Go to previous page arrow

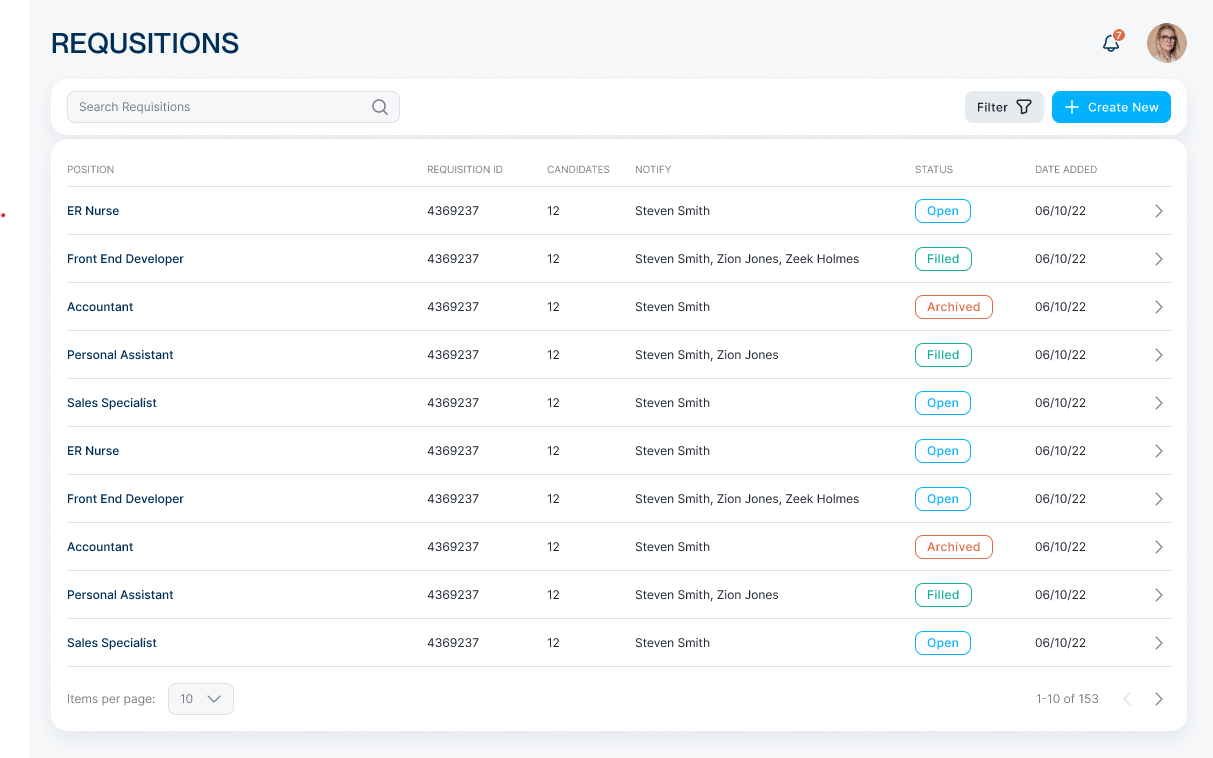pyautogui.click(x=1127, y=699)
